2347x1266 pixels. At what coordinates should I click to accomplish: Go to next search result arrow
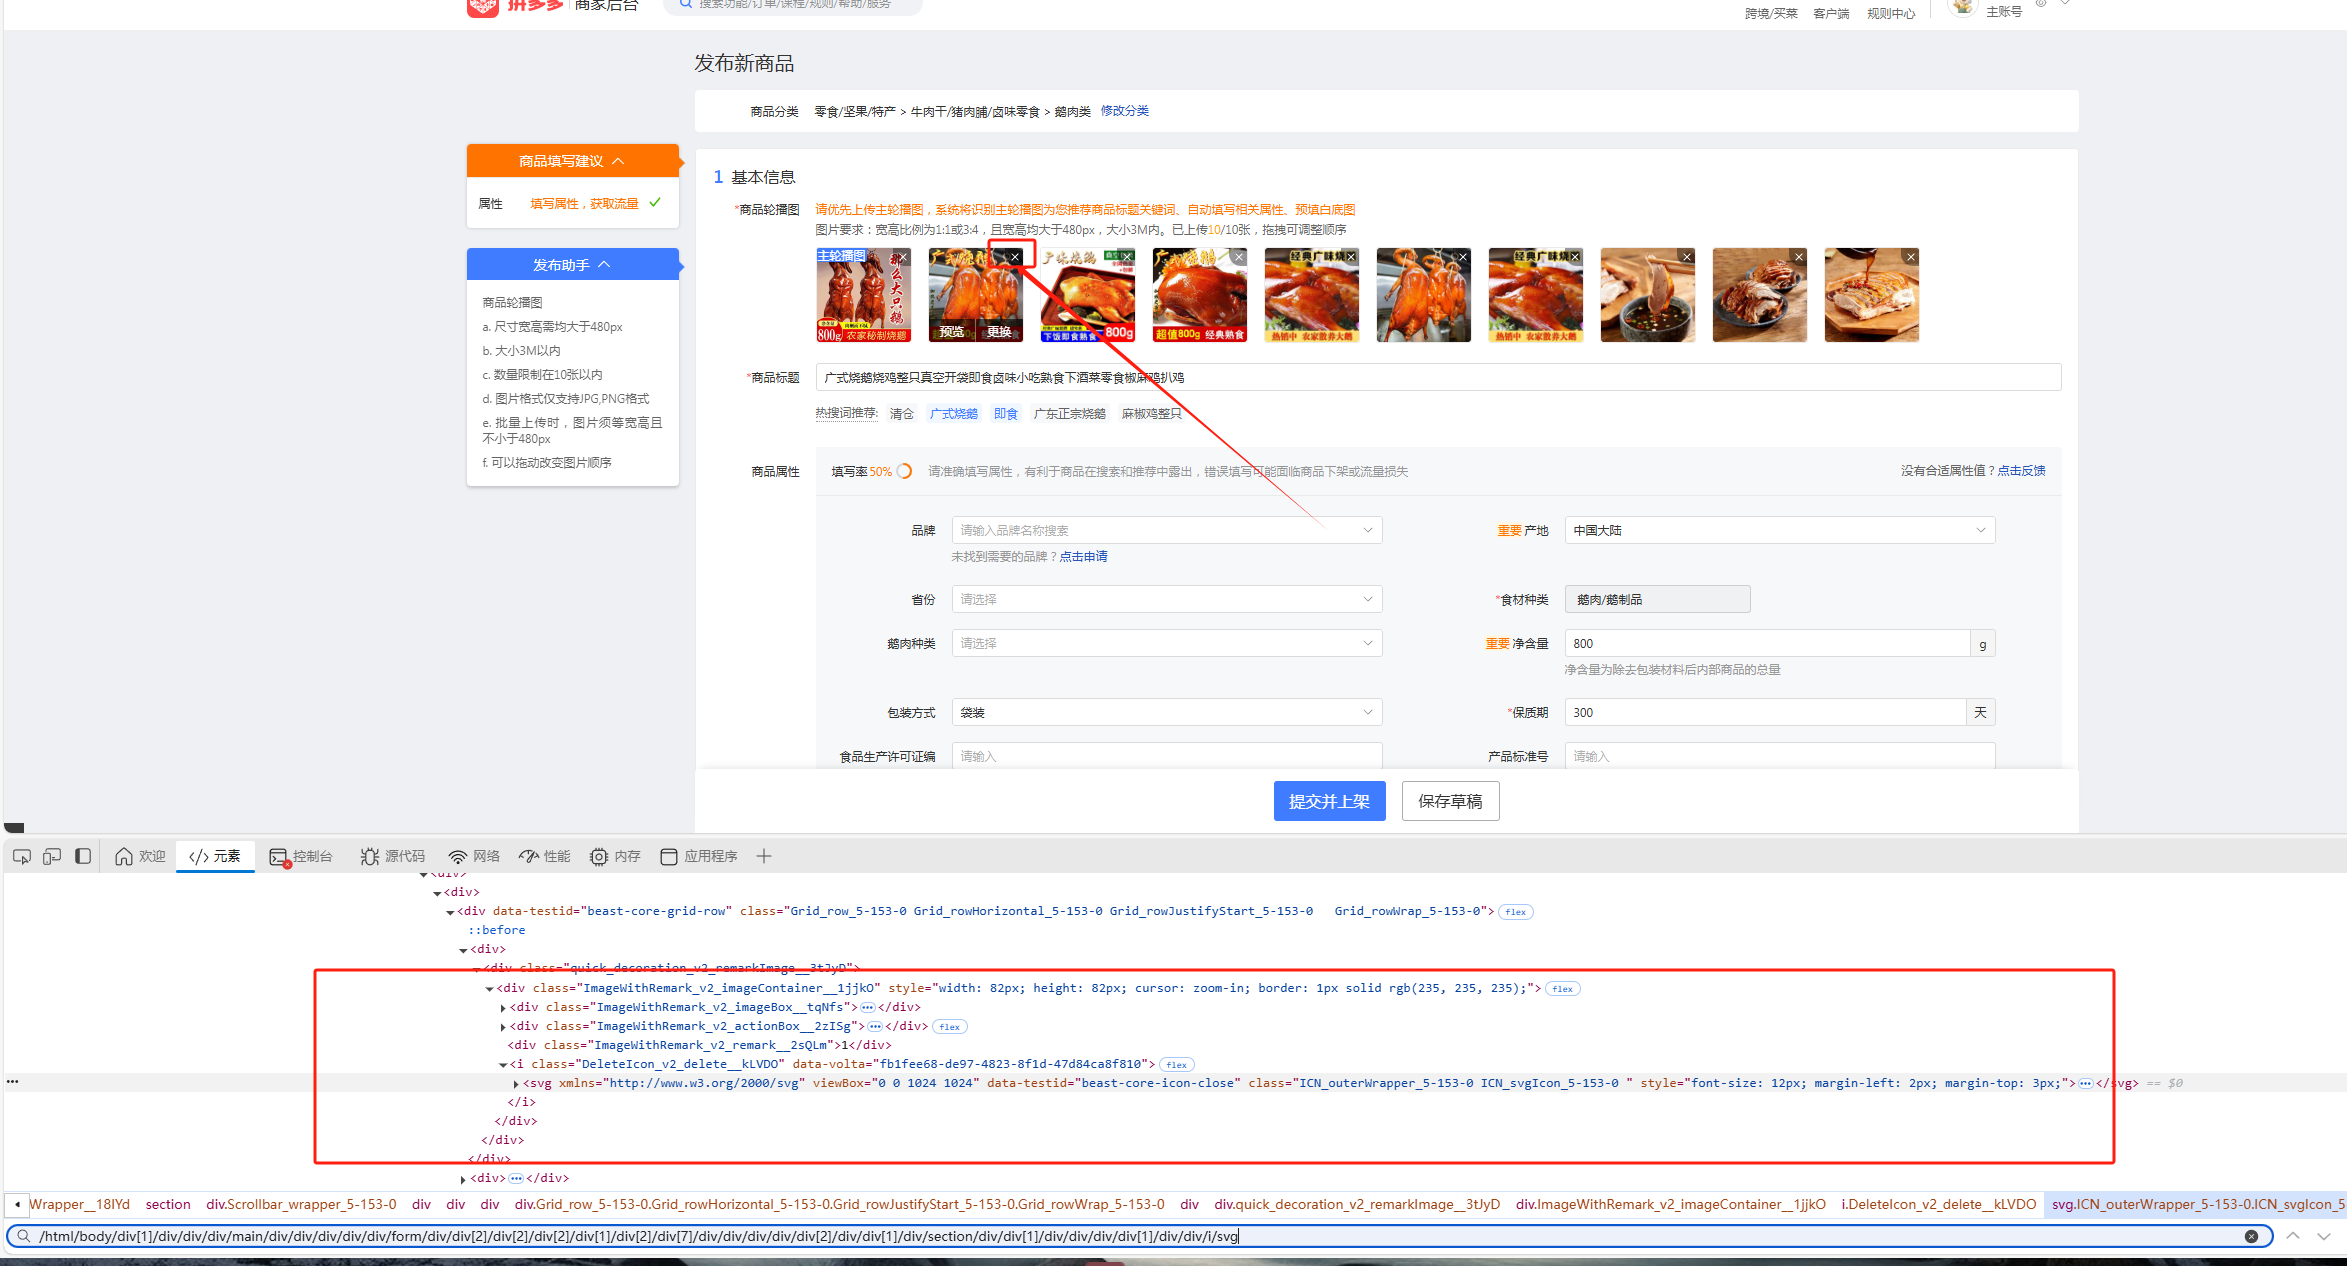pyautogui.click(x=2323, y=1236)
